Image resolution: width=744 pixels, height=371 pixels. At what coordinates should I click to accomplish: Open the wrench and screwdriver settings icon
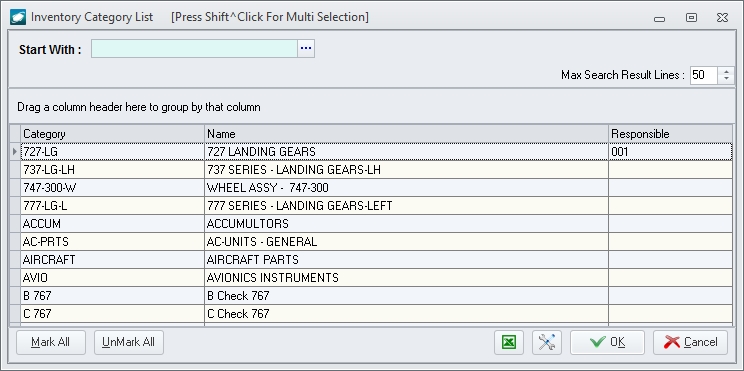click(547, 342)
